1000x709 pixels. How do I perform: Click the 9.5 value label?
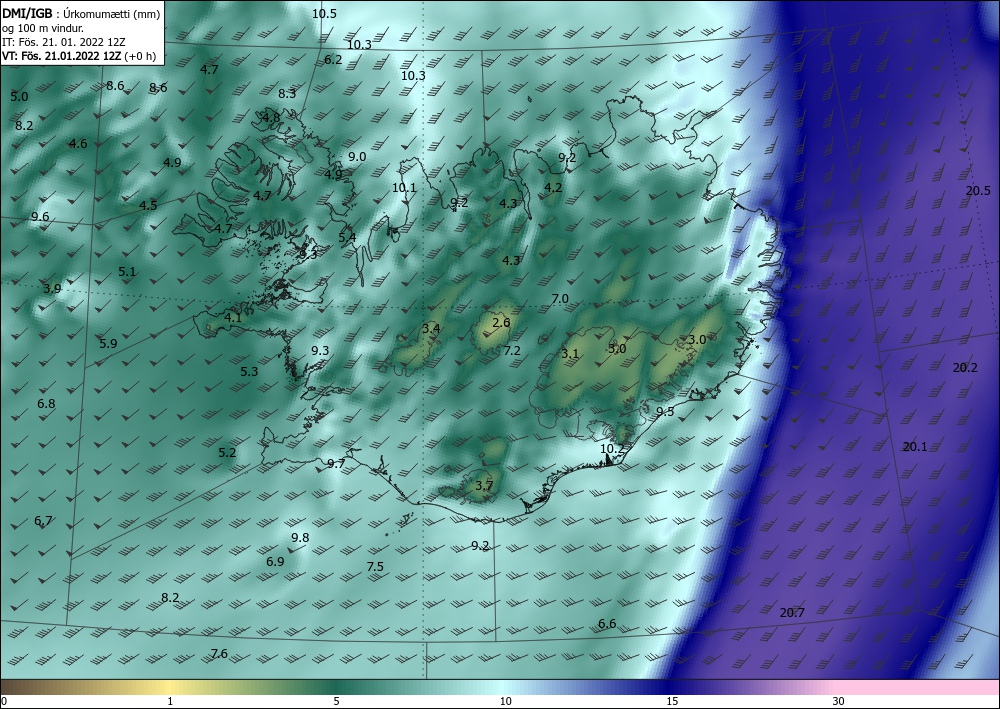tap(665, 412)
